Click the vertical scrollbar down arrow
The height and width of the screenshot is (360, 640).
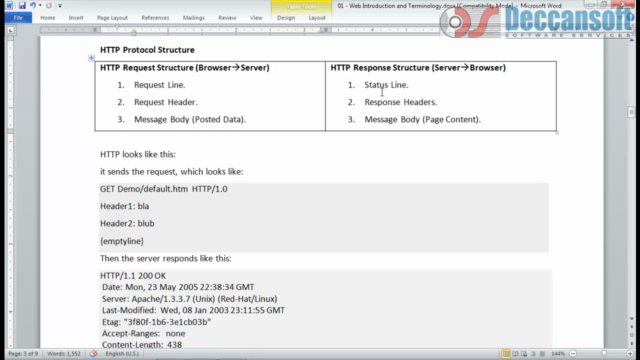(632, 318)
